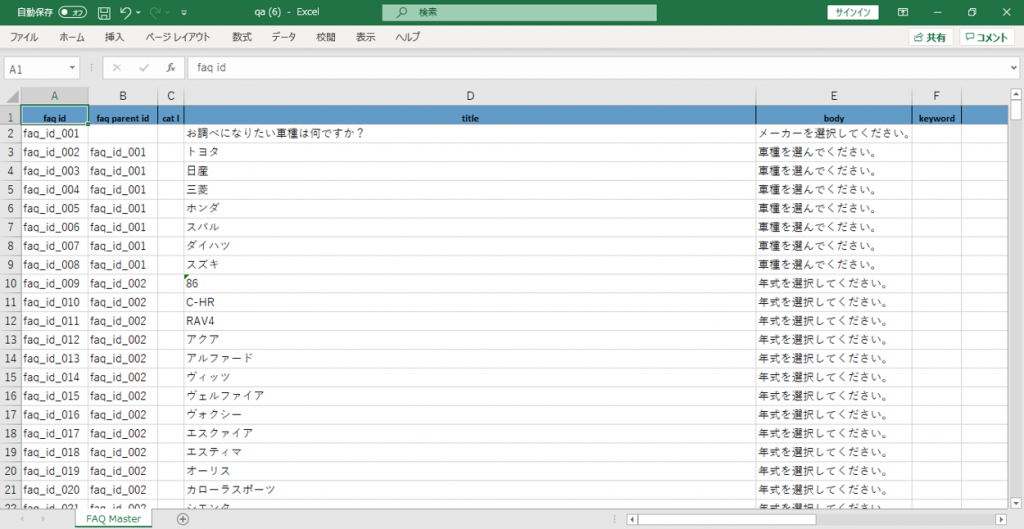The width and height of the screenshot is (1024, 529).
Task: Click the カローラスポーツ cell
Action: pyautogui.click(x=470, y=490)
